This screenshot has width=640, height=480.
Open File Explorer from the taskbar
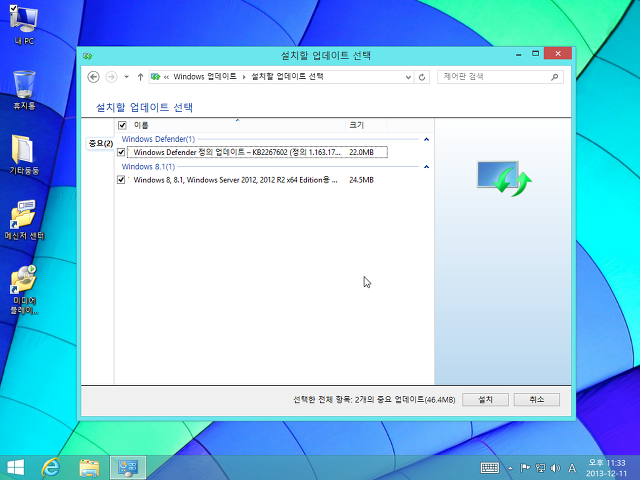point(89,467)
